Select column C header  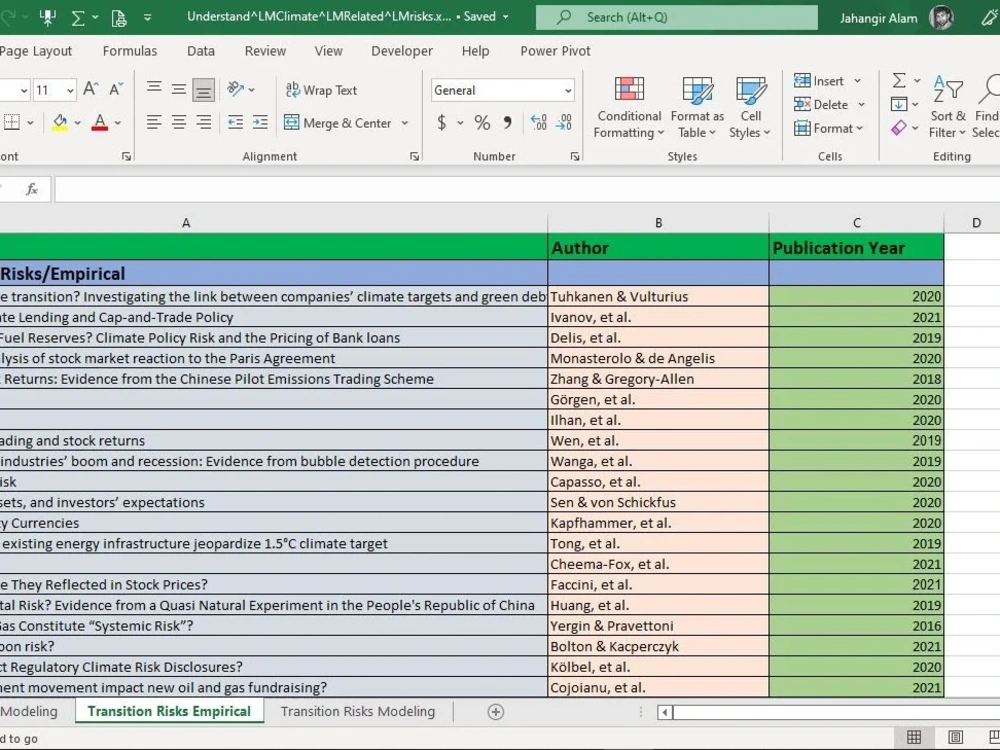857,223
